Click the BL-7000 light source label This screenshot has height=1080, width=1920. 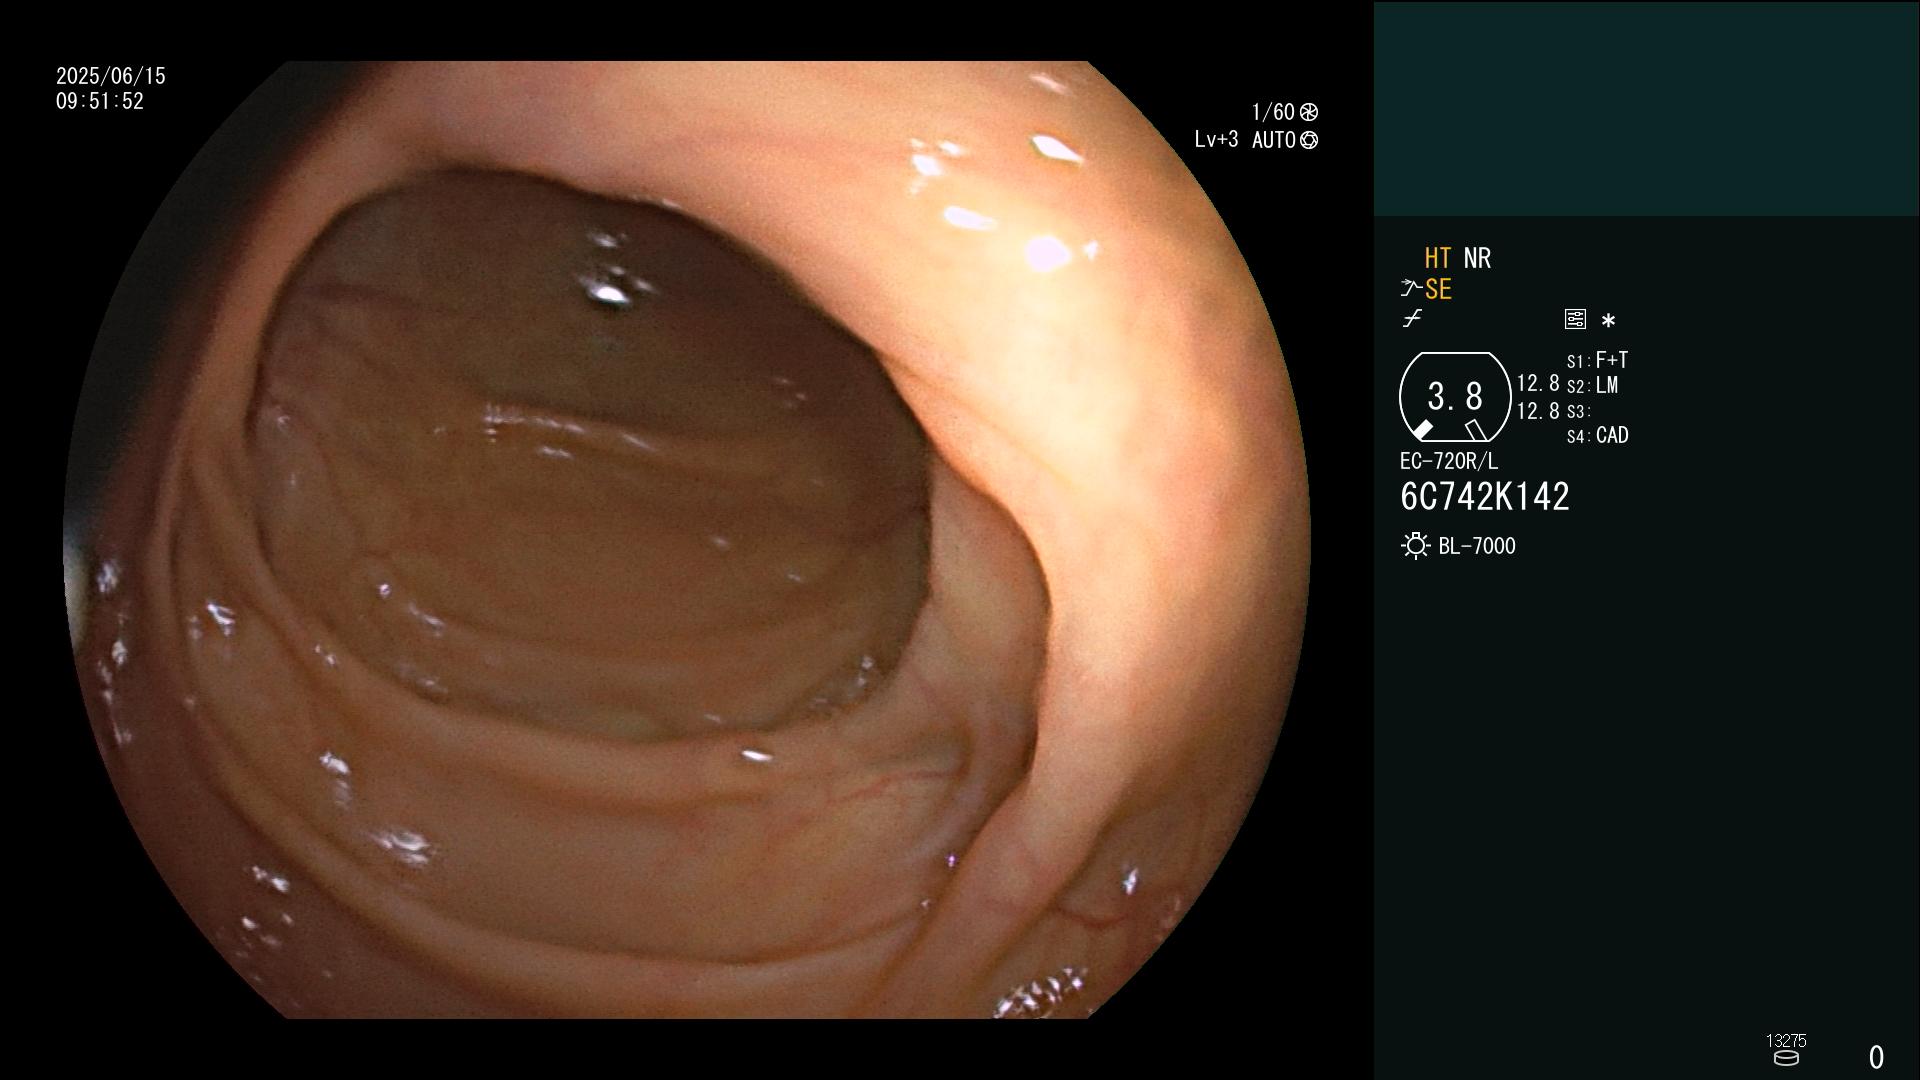[1477, 547]
